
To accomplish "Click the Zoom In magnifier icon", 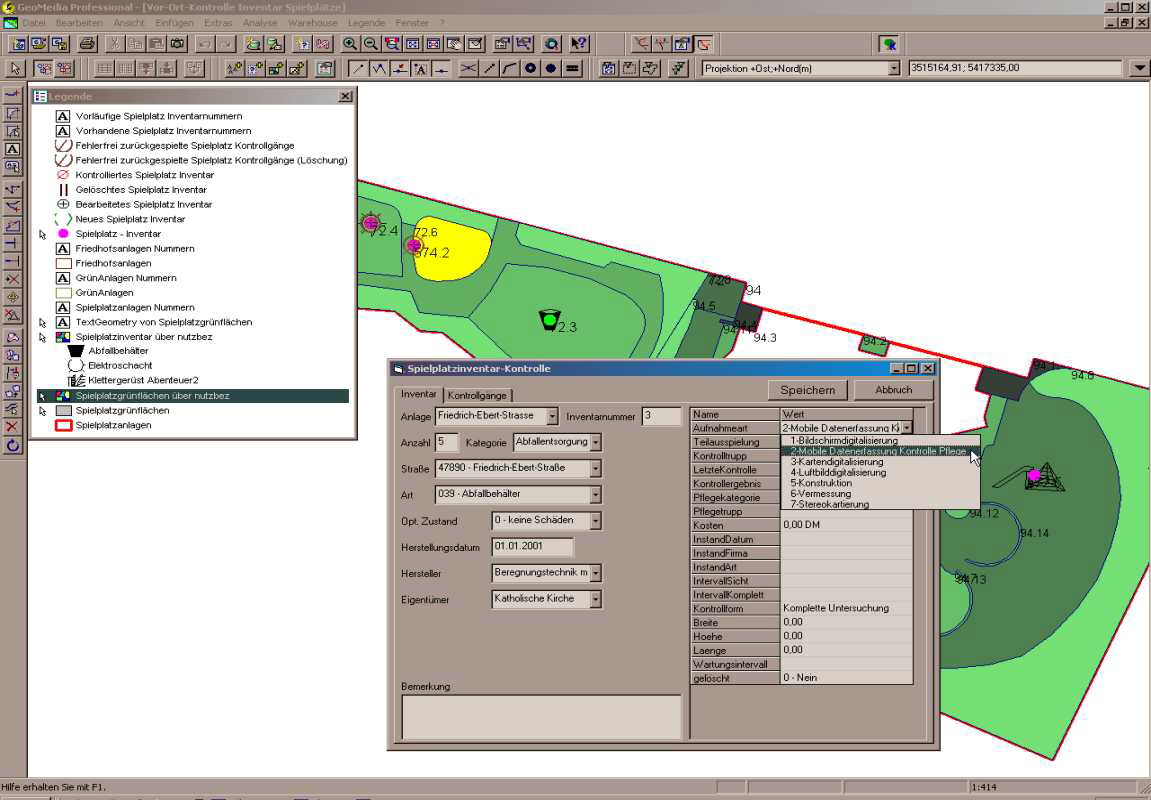I will point(350,44).
